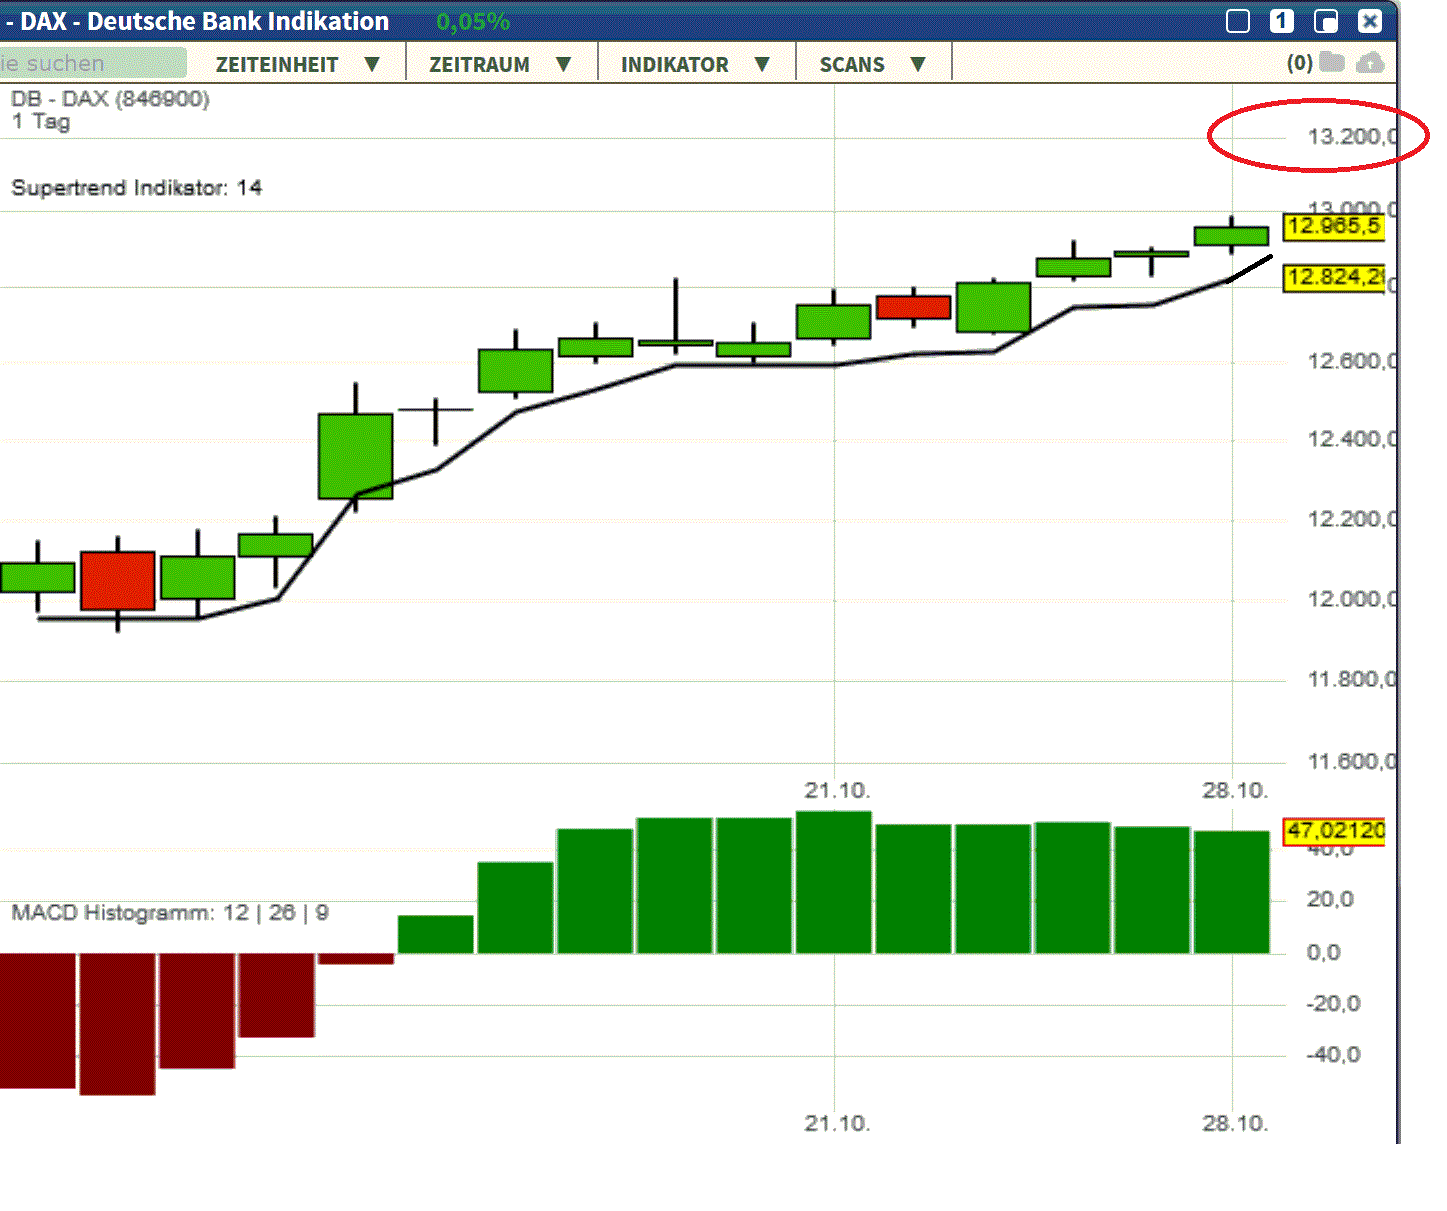The width and height of the screenshot is (1447, 1211).
Task: Click the tiny dark red MACD bar near zero
Action: coord(356,958)
